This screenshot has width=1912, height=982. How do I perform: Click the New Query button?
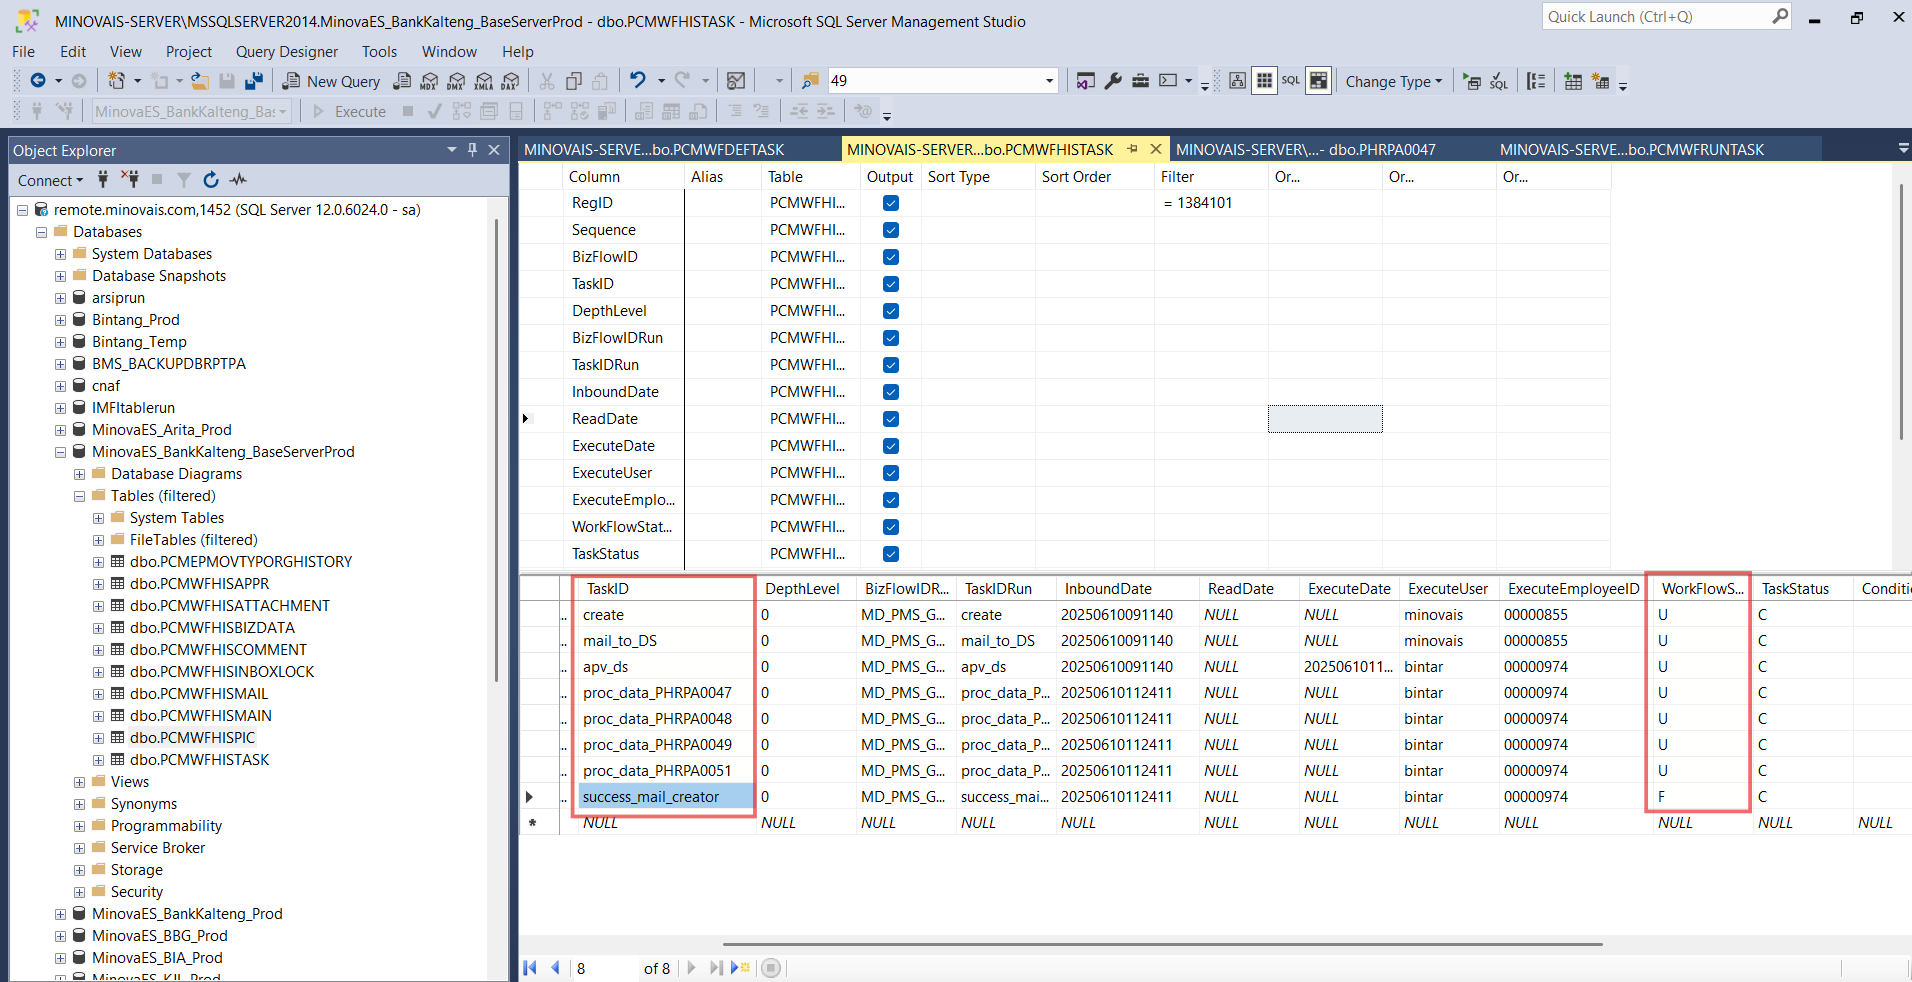[x=332, y=81]
